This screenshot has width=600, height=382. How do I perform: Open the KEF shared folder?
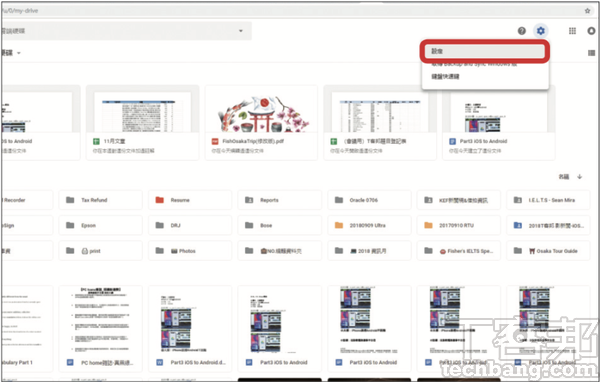(x=458, y=200)
